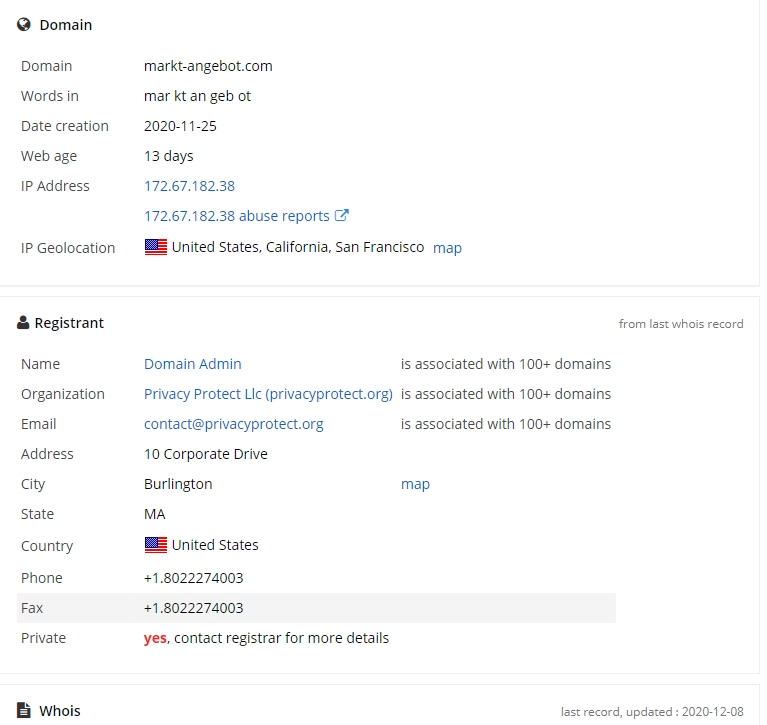The width and height of the screenshot is (767, 725).
Task: Click the 'from last whois record' note
Action: 681,324
